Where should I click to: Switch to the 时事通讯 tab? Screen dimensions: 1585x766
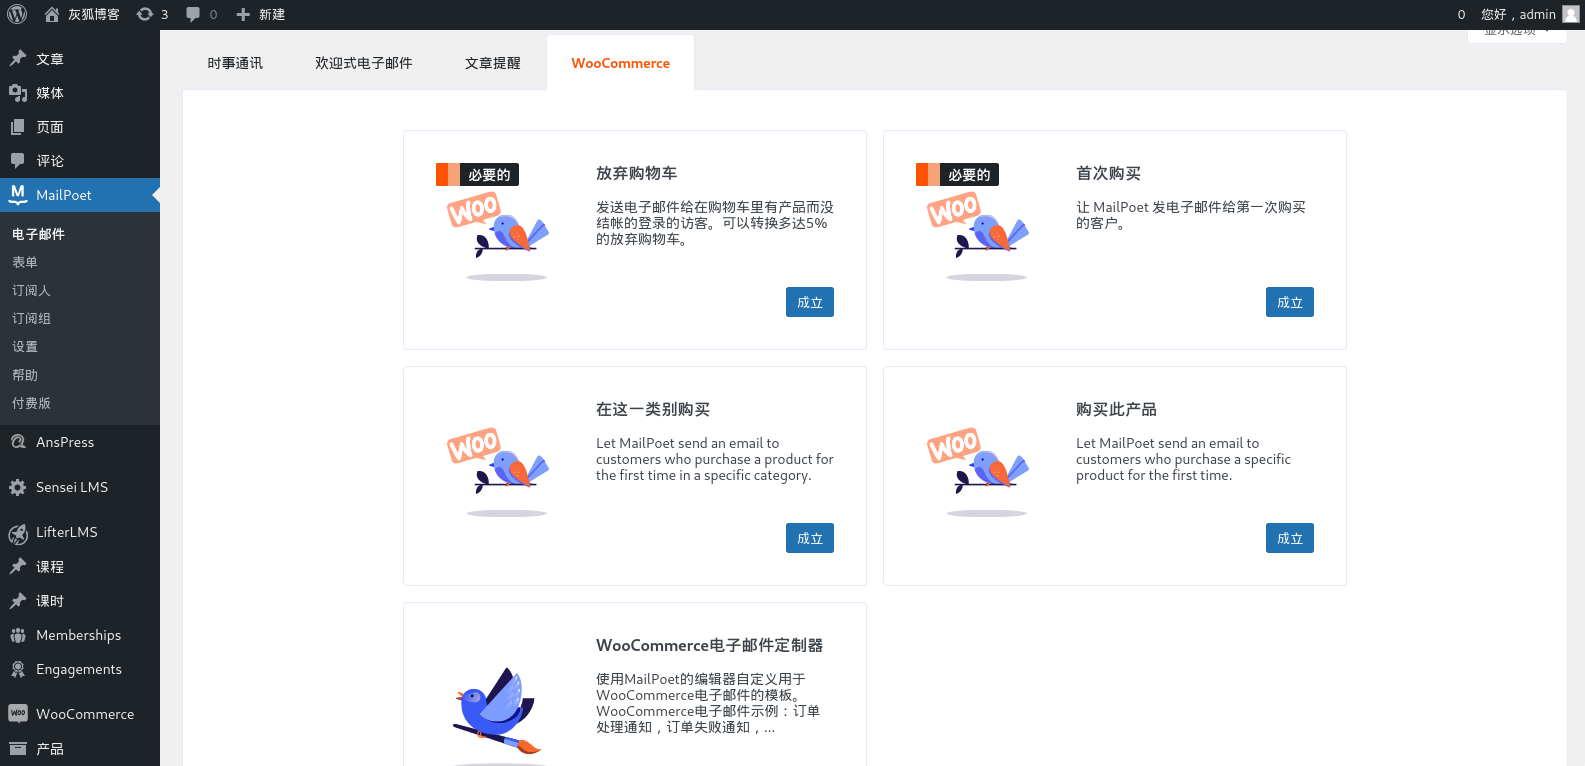coord(235,63)
